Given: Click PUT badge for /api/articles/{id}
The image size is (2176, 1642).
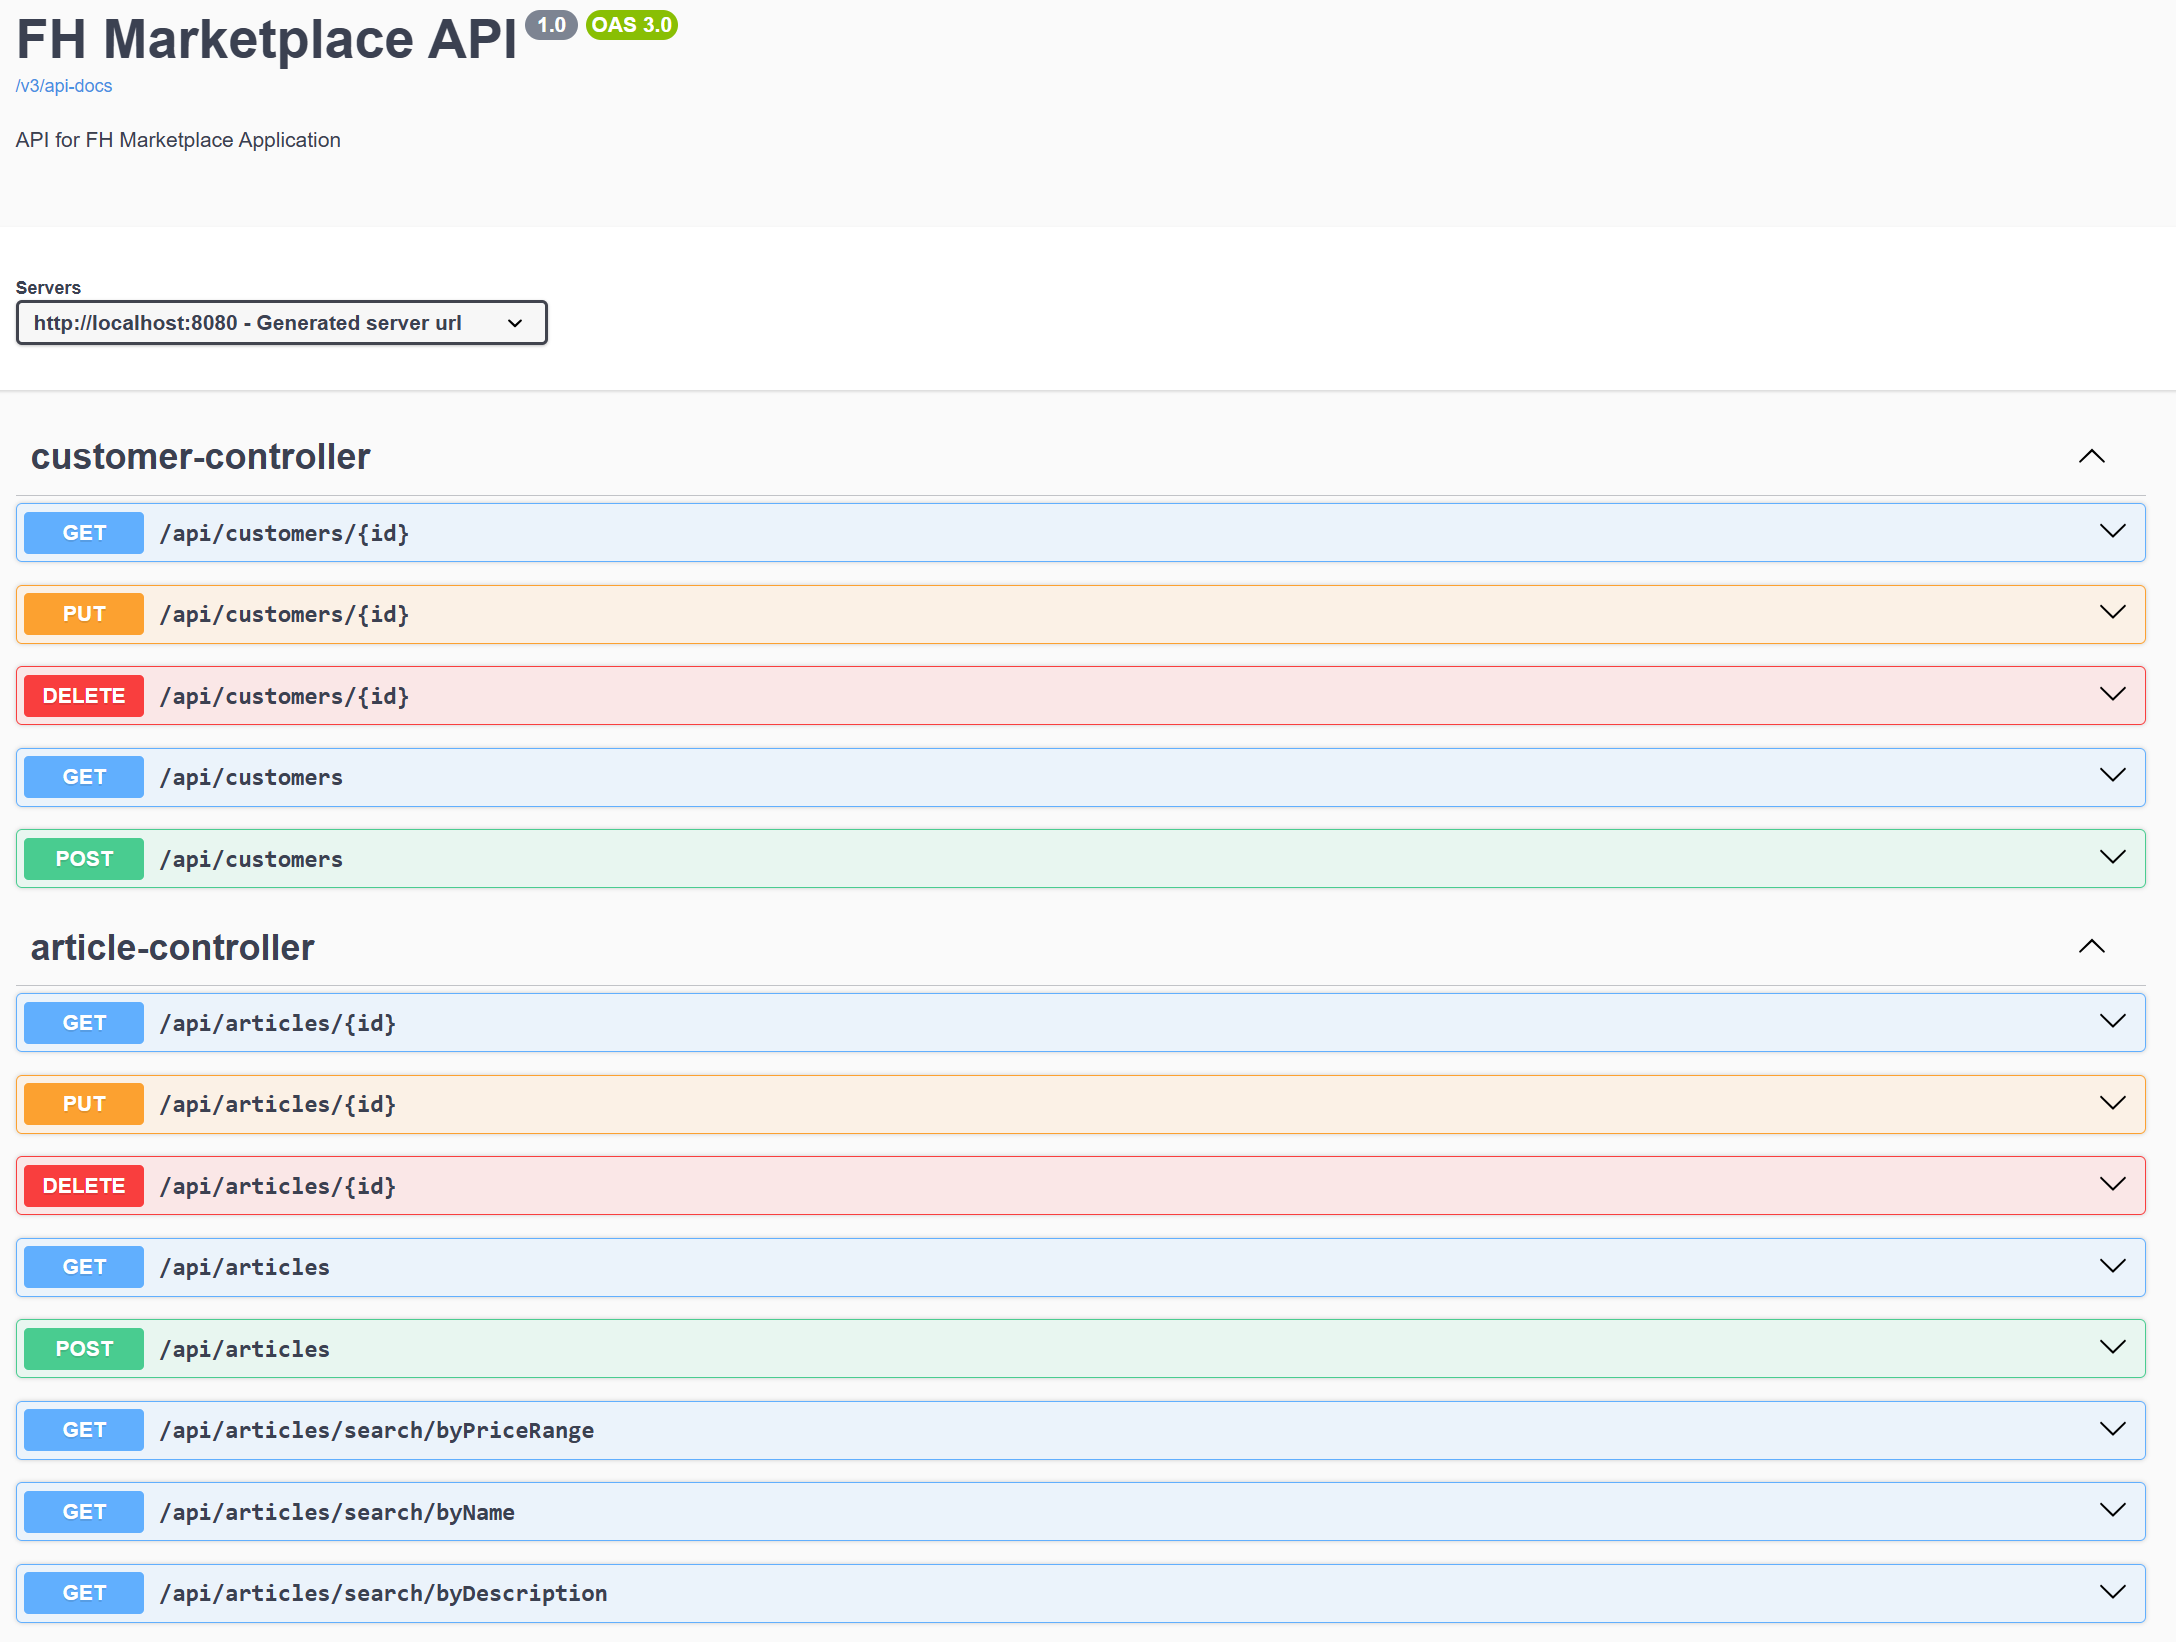Looking at the screenshot, I should pos(84,1104).
